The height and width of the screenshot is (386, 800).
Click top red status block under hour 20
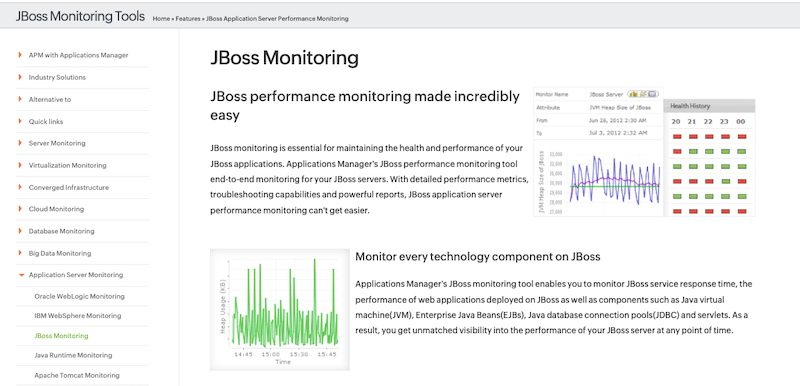click(x=677, y=137)
